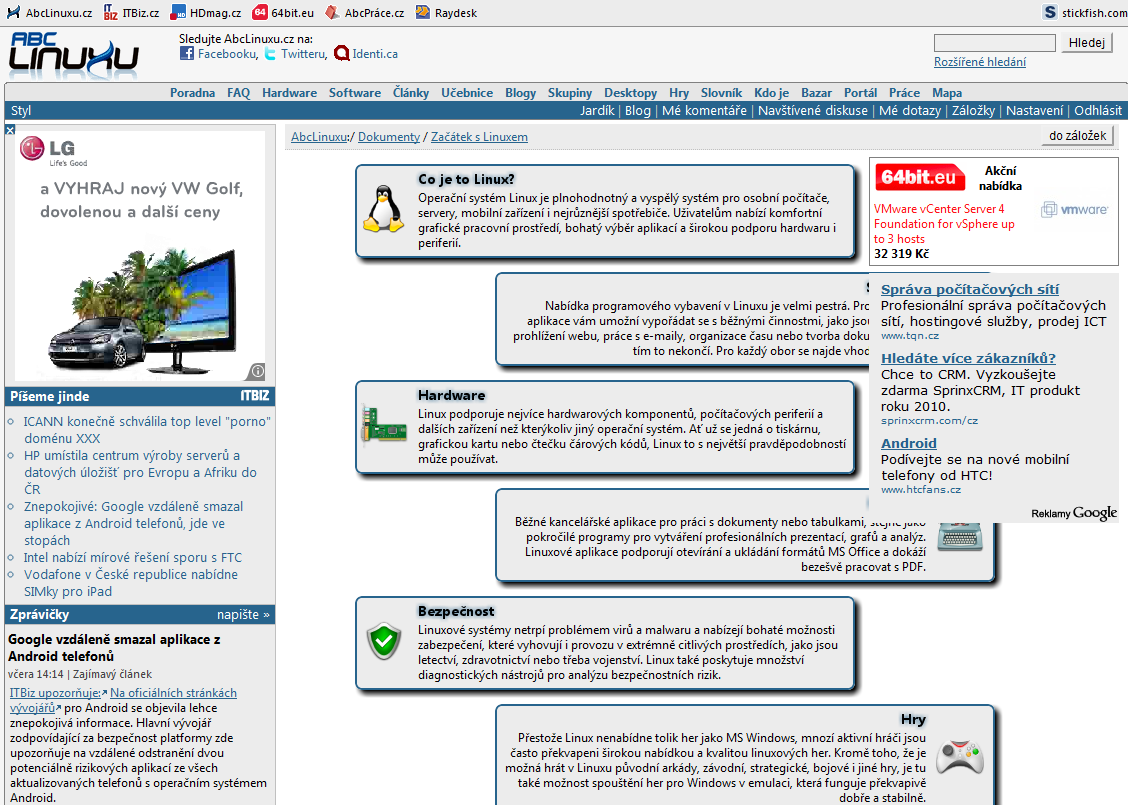Click the typewriter office icon

point(960,537)
